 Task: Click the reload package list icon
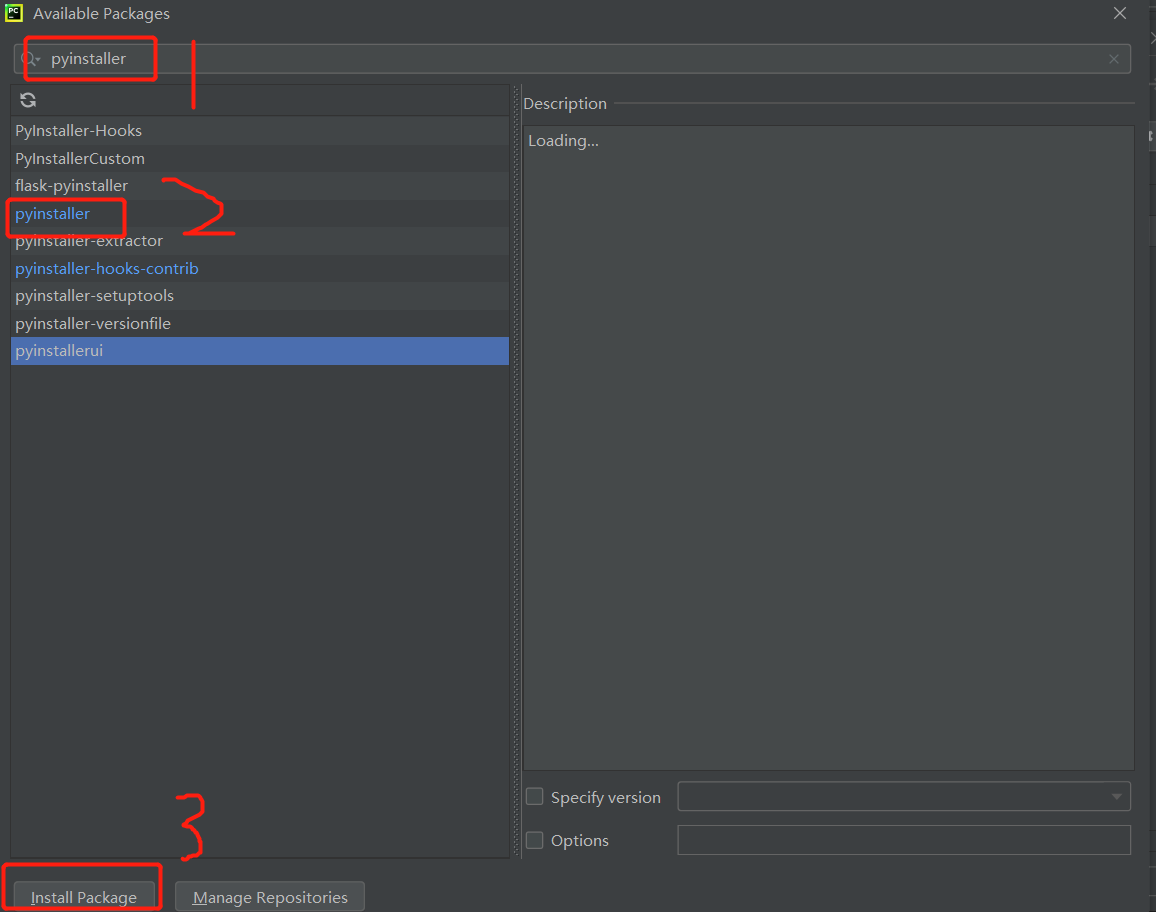(x=28, y=100)
